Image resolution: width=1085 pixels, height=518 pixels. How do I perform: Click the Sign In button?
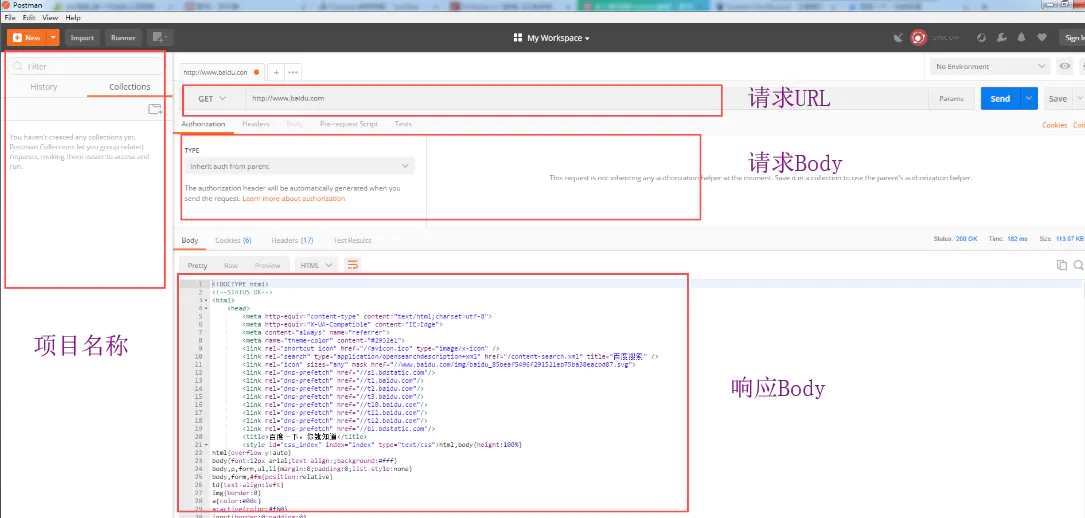click(1072, 38)
